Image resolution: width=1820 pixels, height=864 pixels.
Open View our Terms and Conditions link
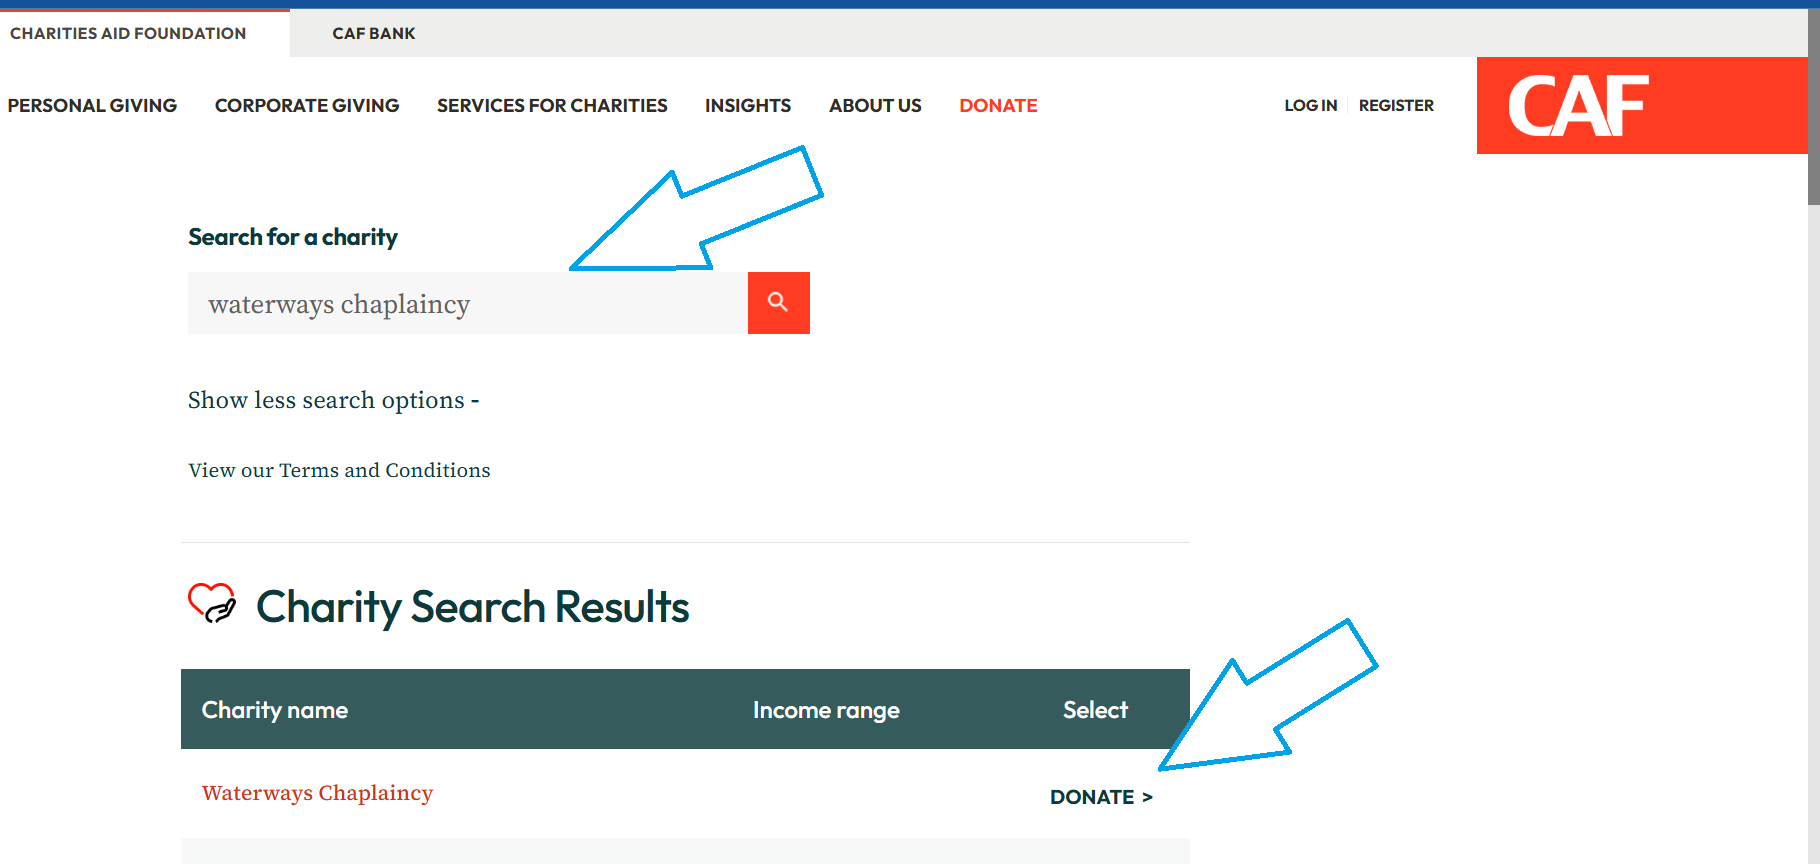tap(339, 470)
